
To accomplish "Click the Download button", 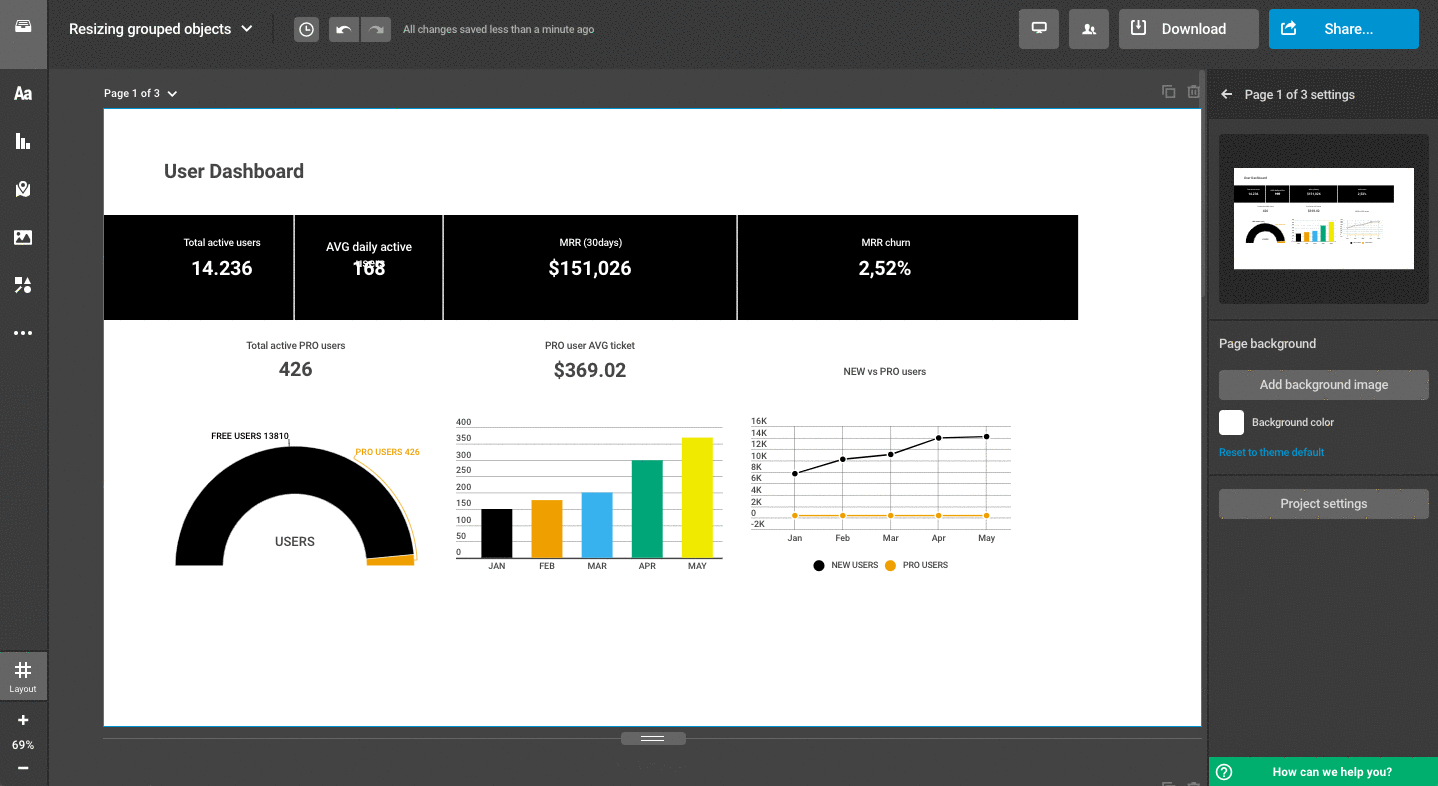I will pyautogui.click(x=1188, y=29).
